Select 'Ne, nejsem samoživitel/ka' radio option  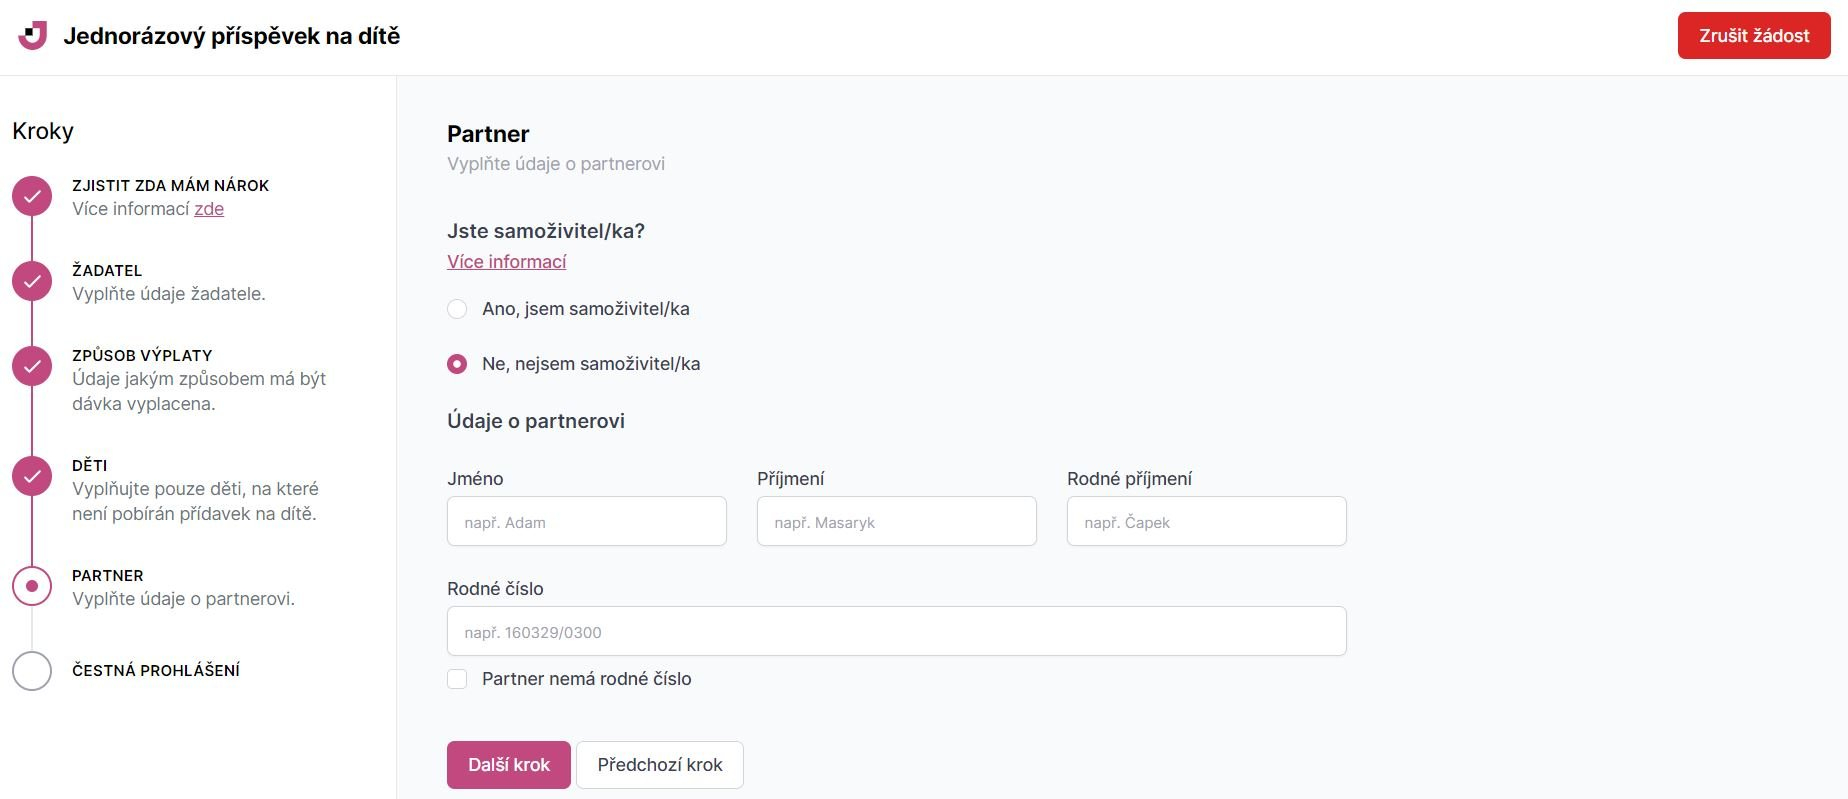[x=457, y=364]
